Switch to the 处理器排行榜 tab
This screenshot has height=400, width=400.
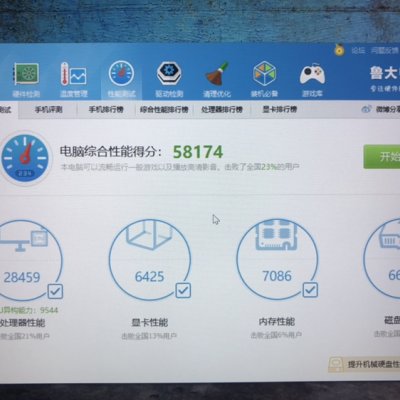pos(222,109)
